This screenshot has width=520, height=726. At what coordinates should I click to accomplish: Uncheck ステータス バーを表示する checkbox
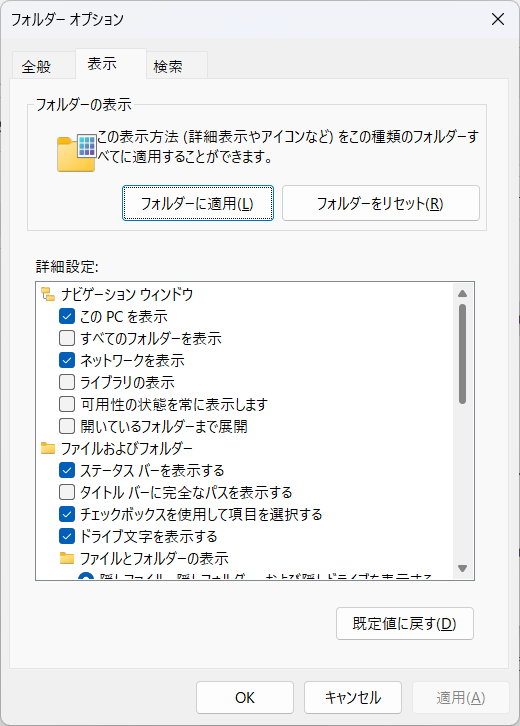[x=67, y=470]
